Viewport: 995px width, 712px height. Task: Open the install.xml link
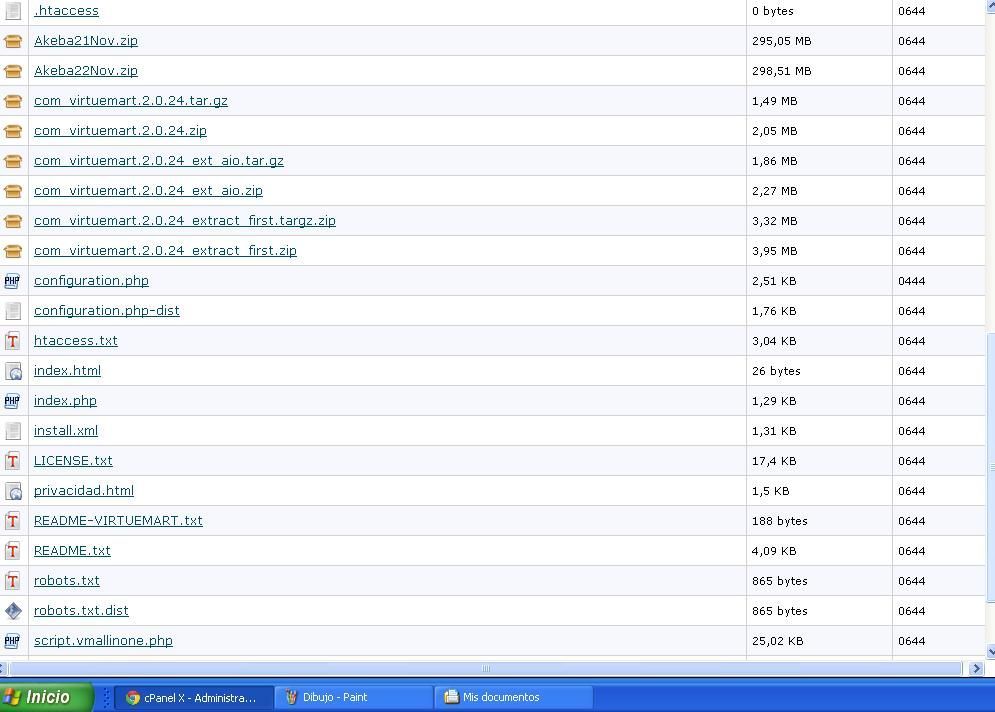(66, 430)
